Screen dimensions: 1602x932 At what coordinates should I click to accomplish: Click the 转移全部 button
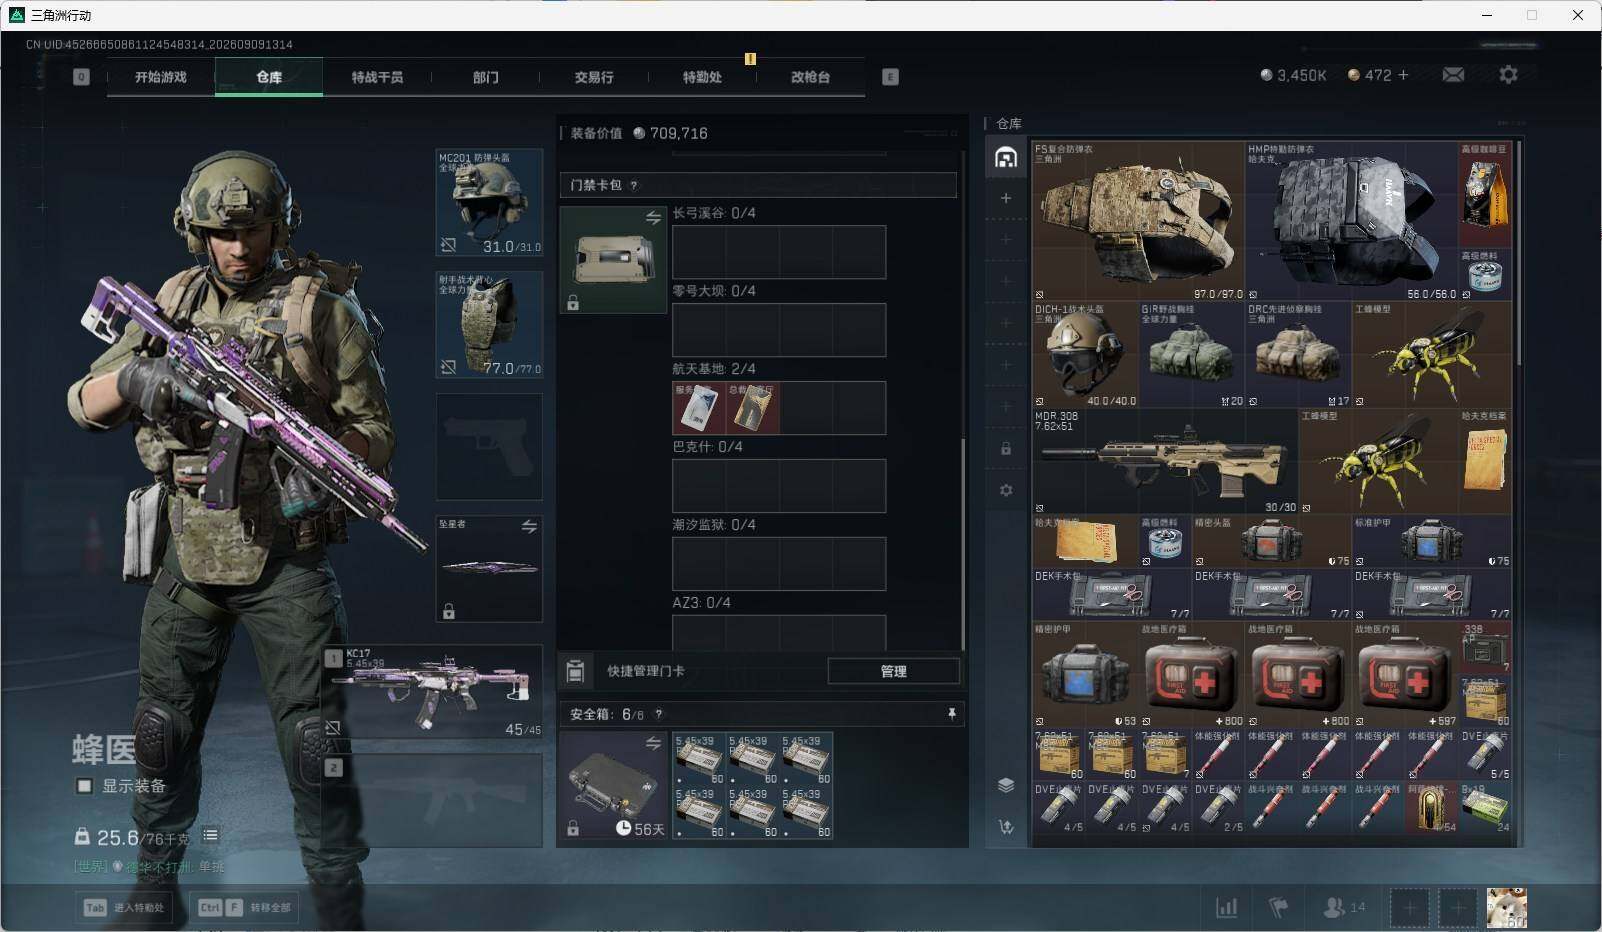click(244, 907)
